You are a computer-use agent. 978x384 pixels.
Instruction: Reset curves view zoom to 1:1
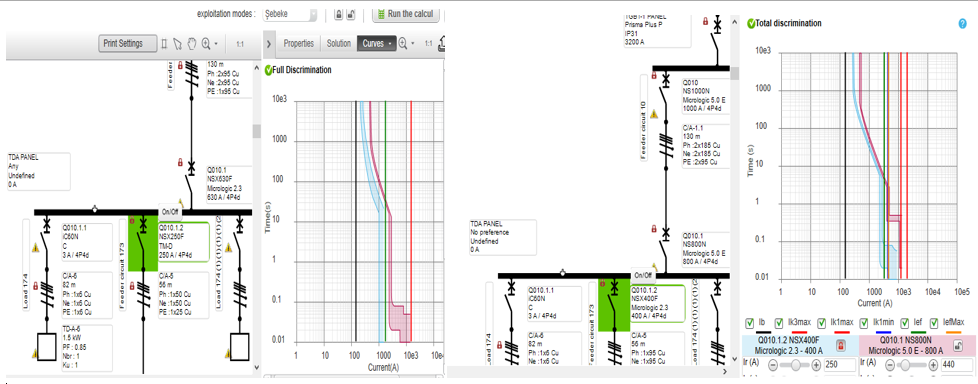point(428,44)
